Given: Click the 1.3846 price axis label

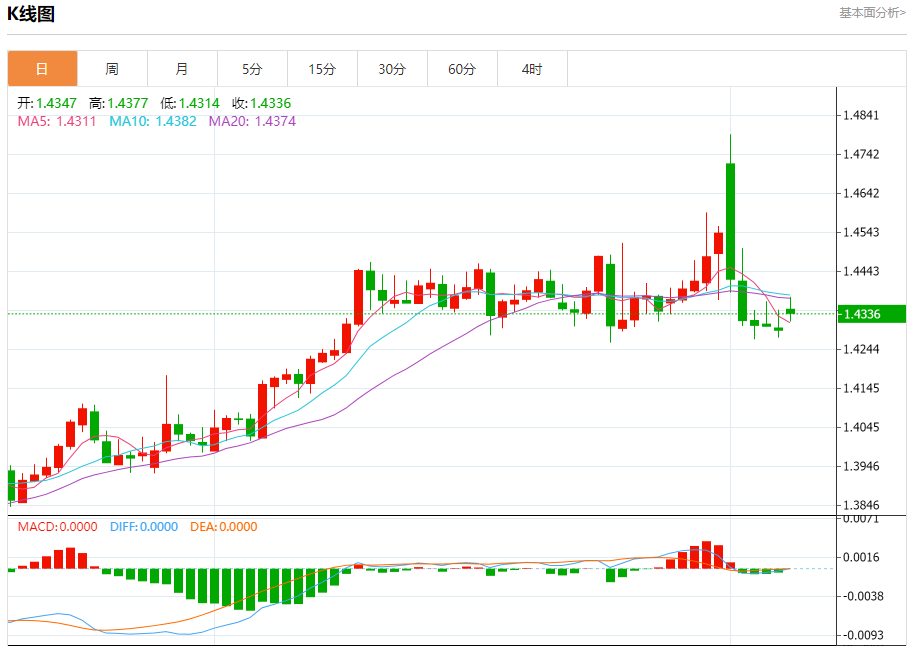Looking at the screenshot, I should (x=861, y=506).
